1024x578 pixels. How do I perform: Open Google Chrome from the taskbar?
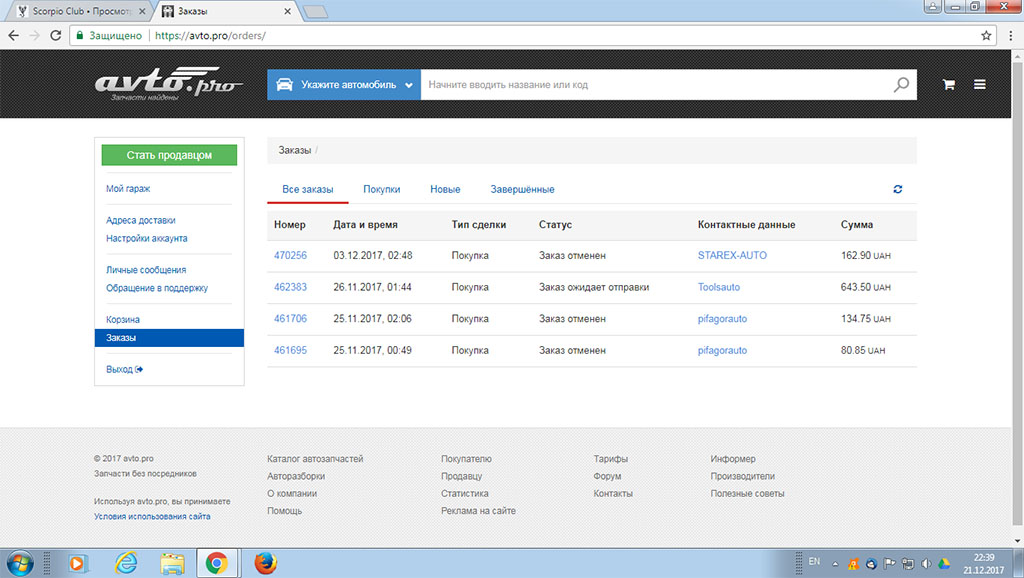point(218,563)
